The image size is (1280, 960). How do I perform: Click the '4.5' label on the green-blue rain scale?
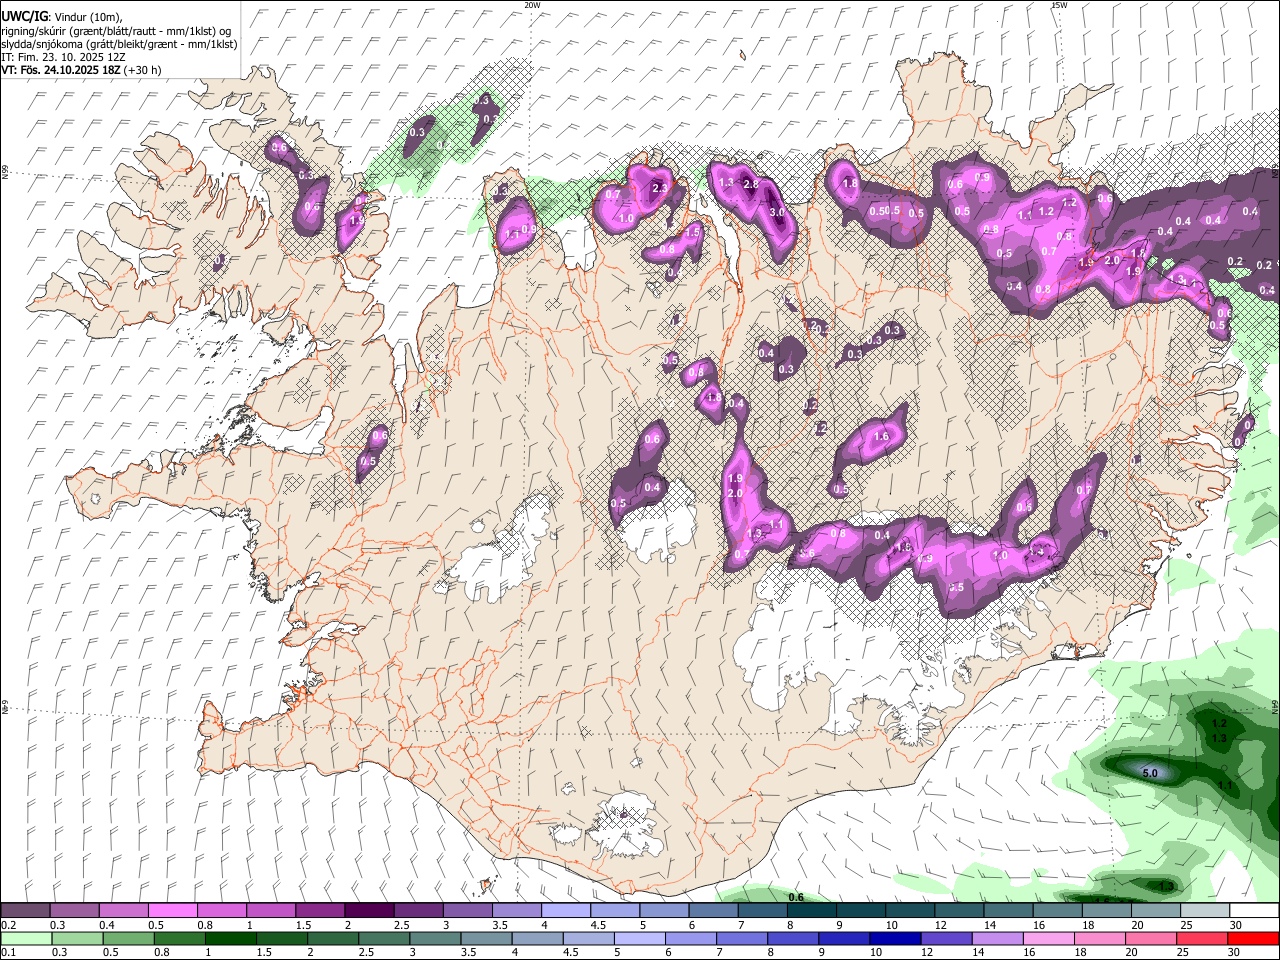(x=570, y=953)
